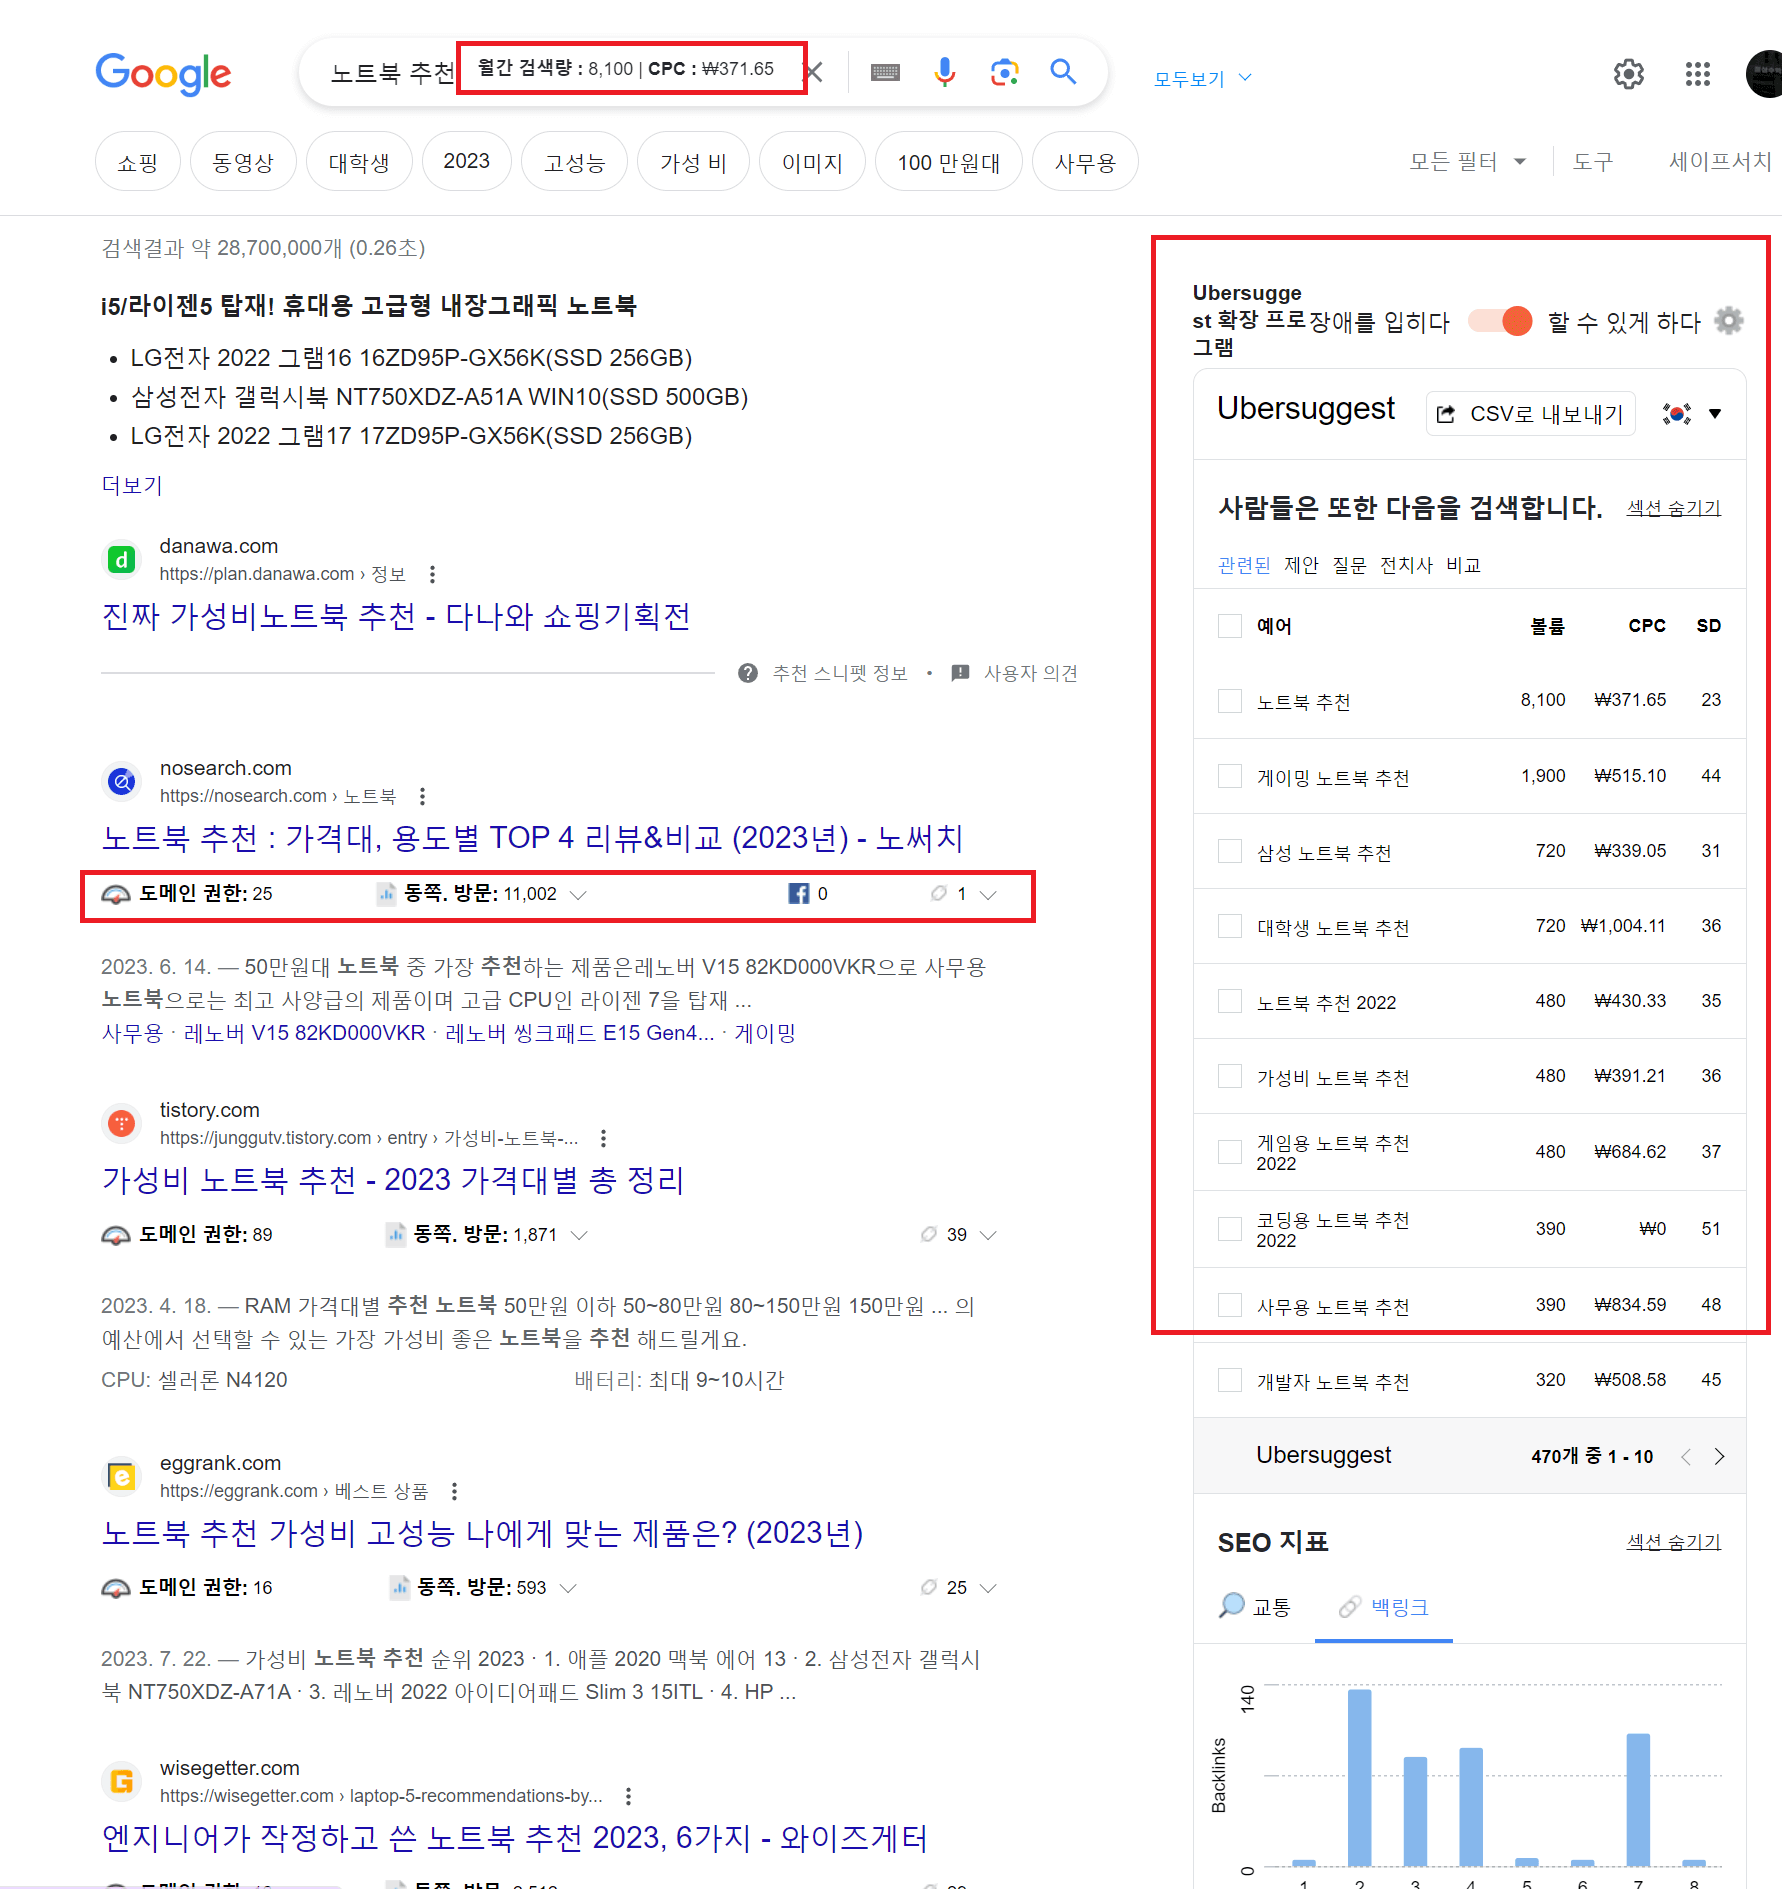Click the tallest backlinks chart bar
The image size is (1782, 1889).
pyautogui.click(x=1359, y=1778)
